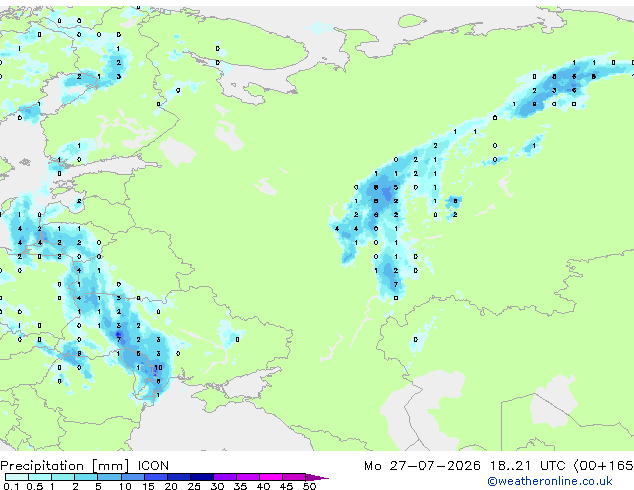Image resolution: width=634 pixels, height=490 pixels.
Task: Click the 'Mo 27-07-2026' date text
Action: [x=422, y=466]
